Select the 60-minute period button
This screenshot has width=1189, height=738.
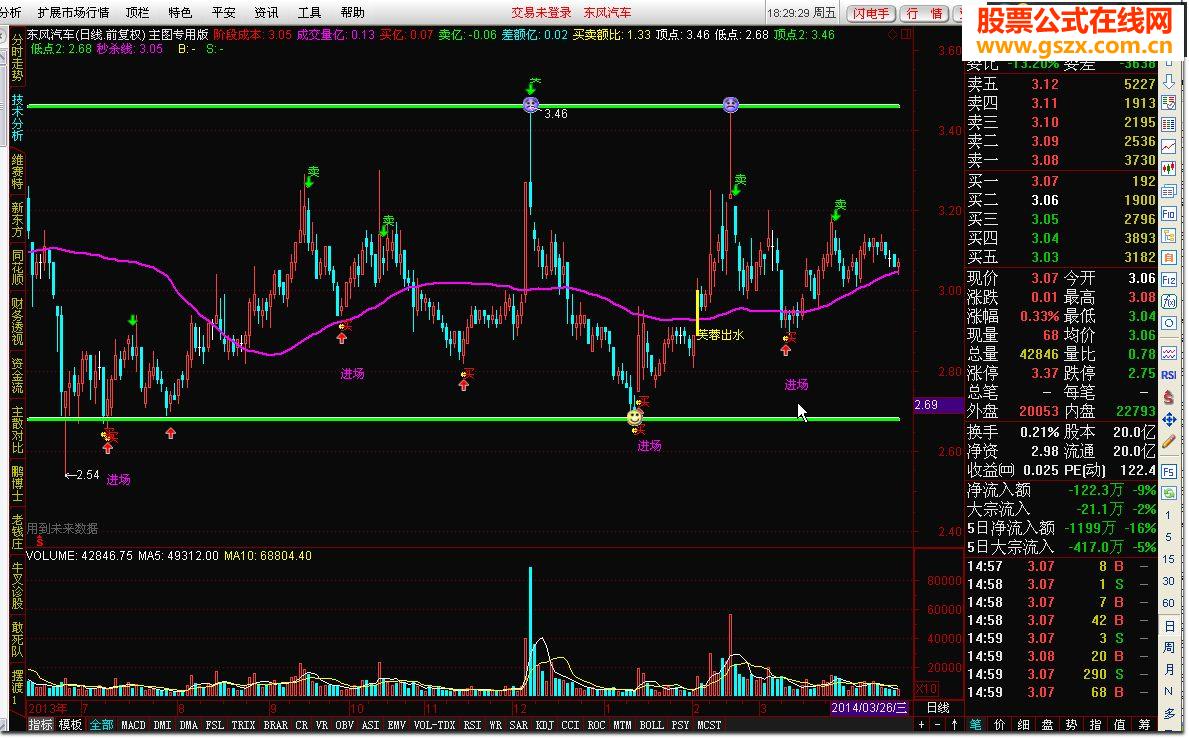(x=1168, y=604)
